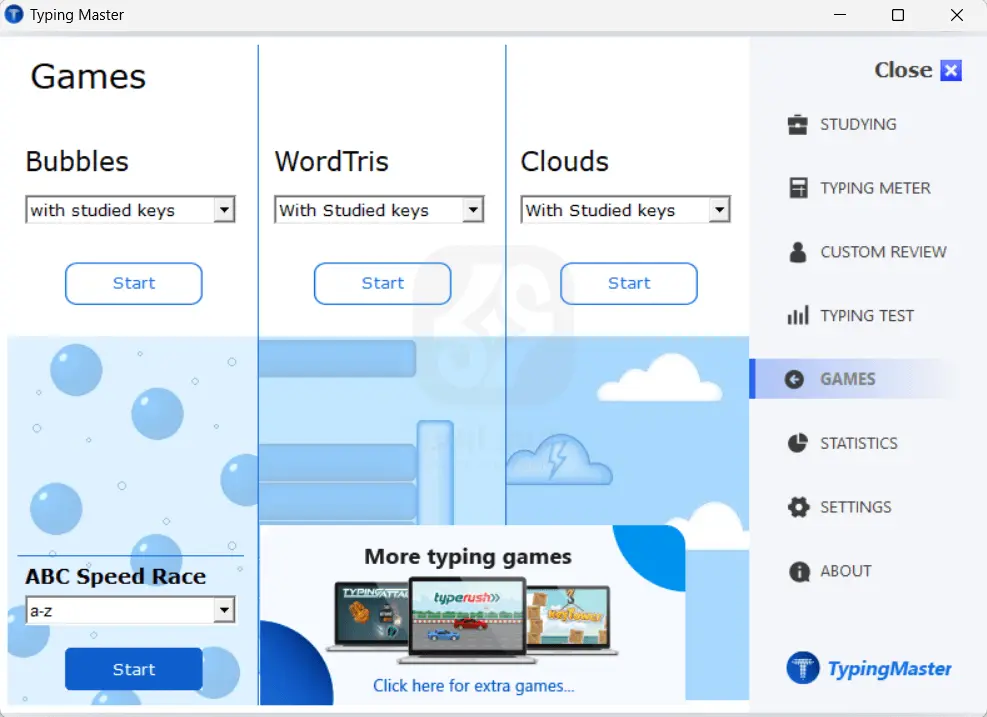This screenshot has width=987, height=717.
Task: Open STATISTICS via the pie chart icon
Action: coord(797,443)
